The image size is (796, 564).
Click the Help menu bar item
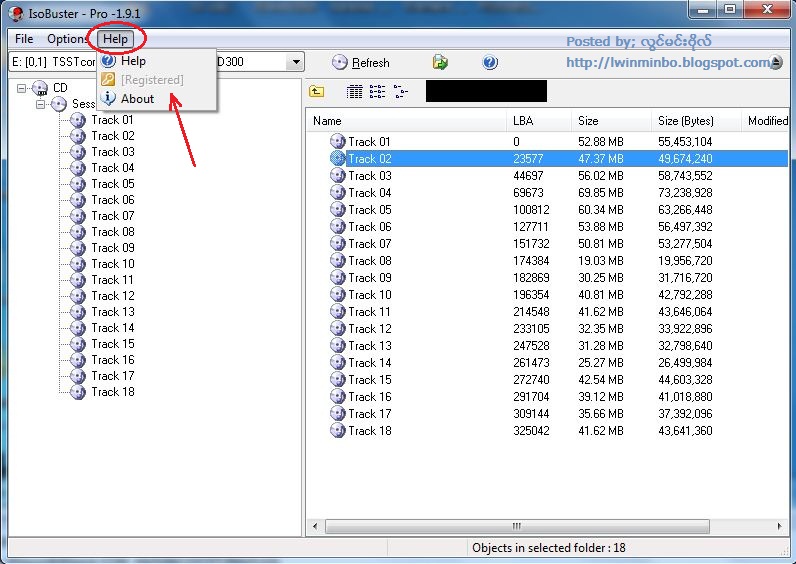click(x=115, y=39)
